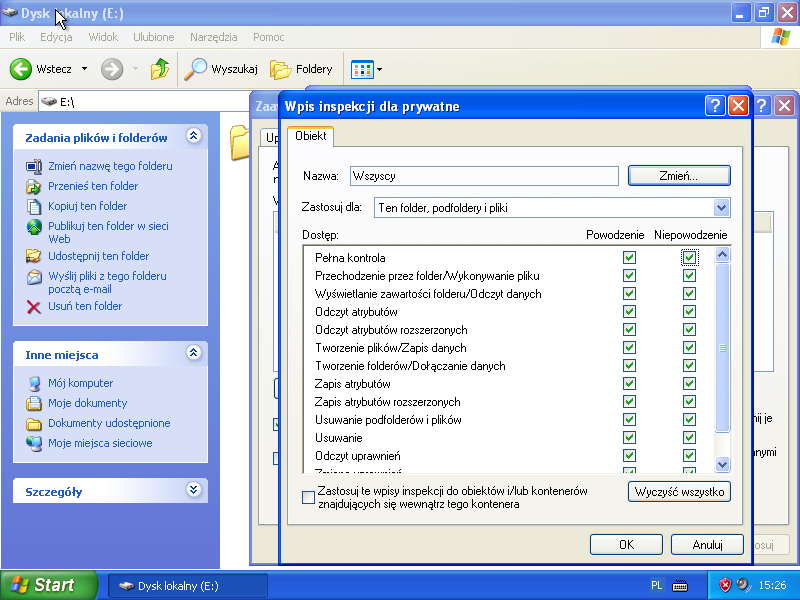This screenshot has width=800, height=600.
Task: Enable Zastosuj te wpisy inspekcji checkbox
Action: tap(308, 497)
